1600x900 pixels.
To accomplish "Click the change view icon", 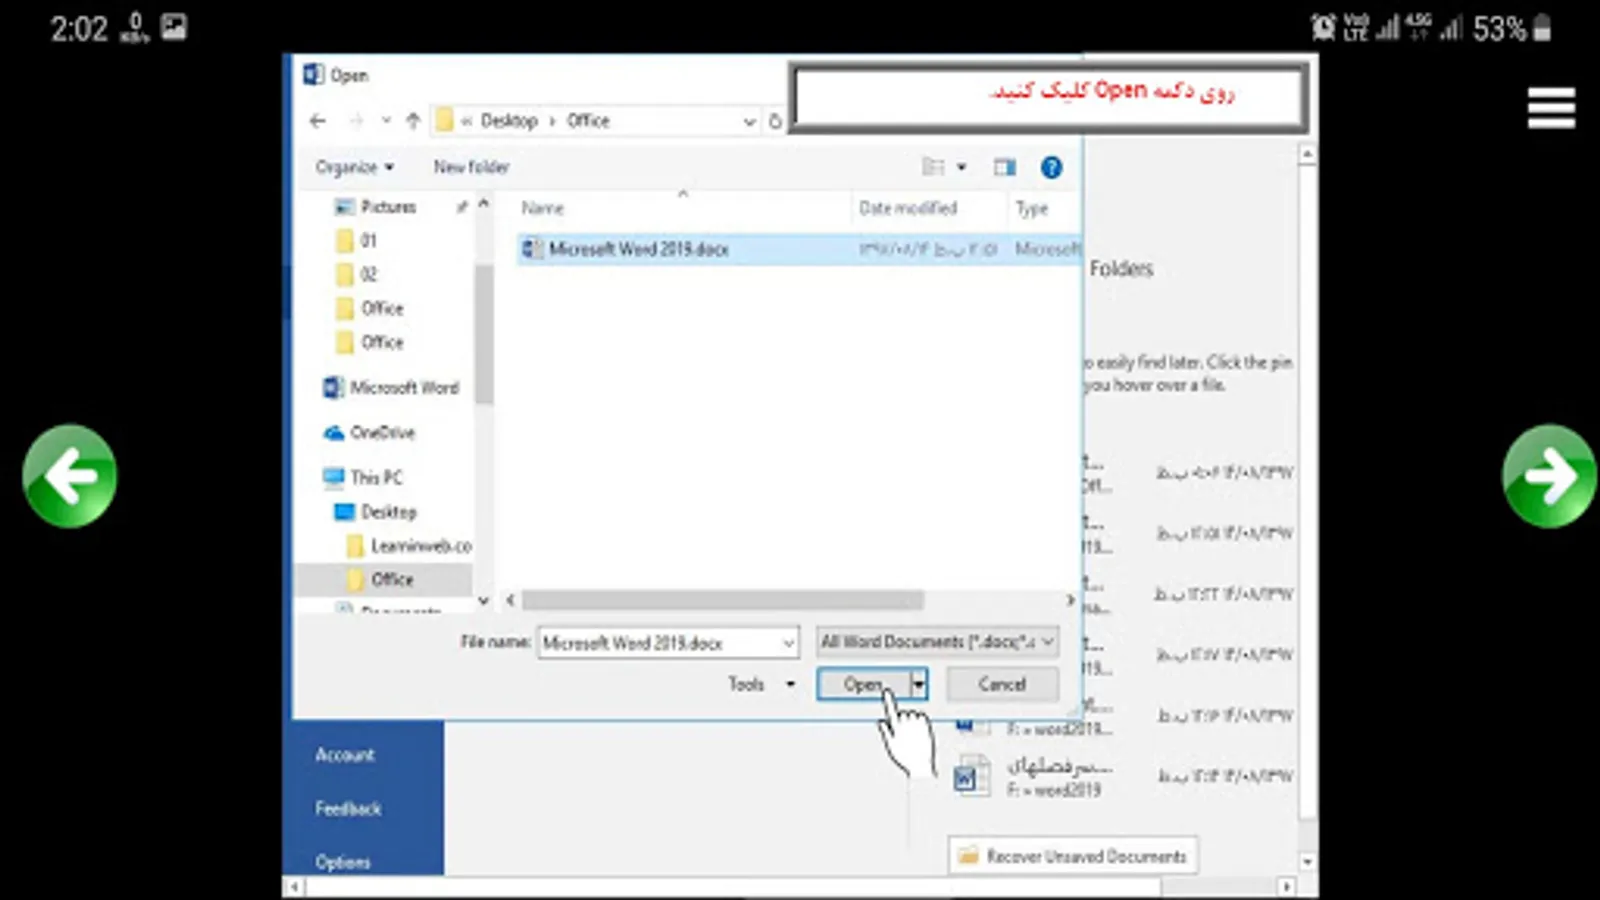I will pyautogui.click(x=933, y=167).
